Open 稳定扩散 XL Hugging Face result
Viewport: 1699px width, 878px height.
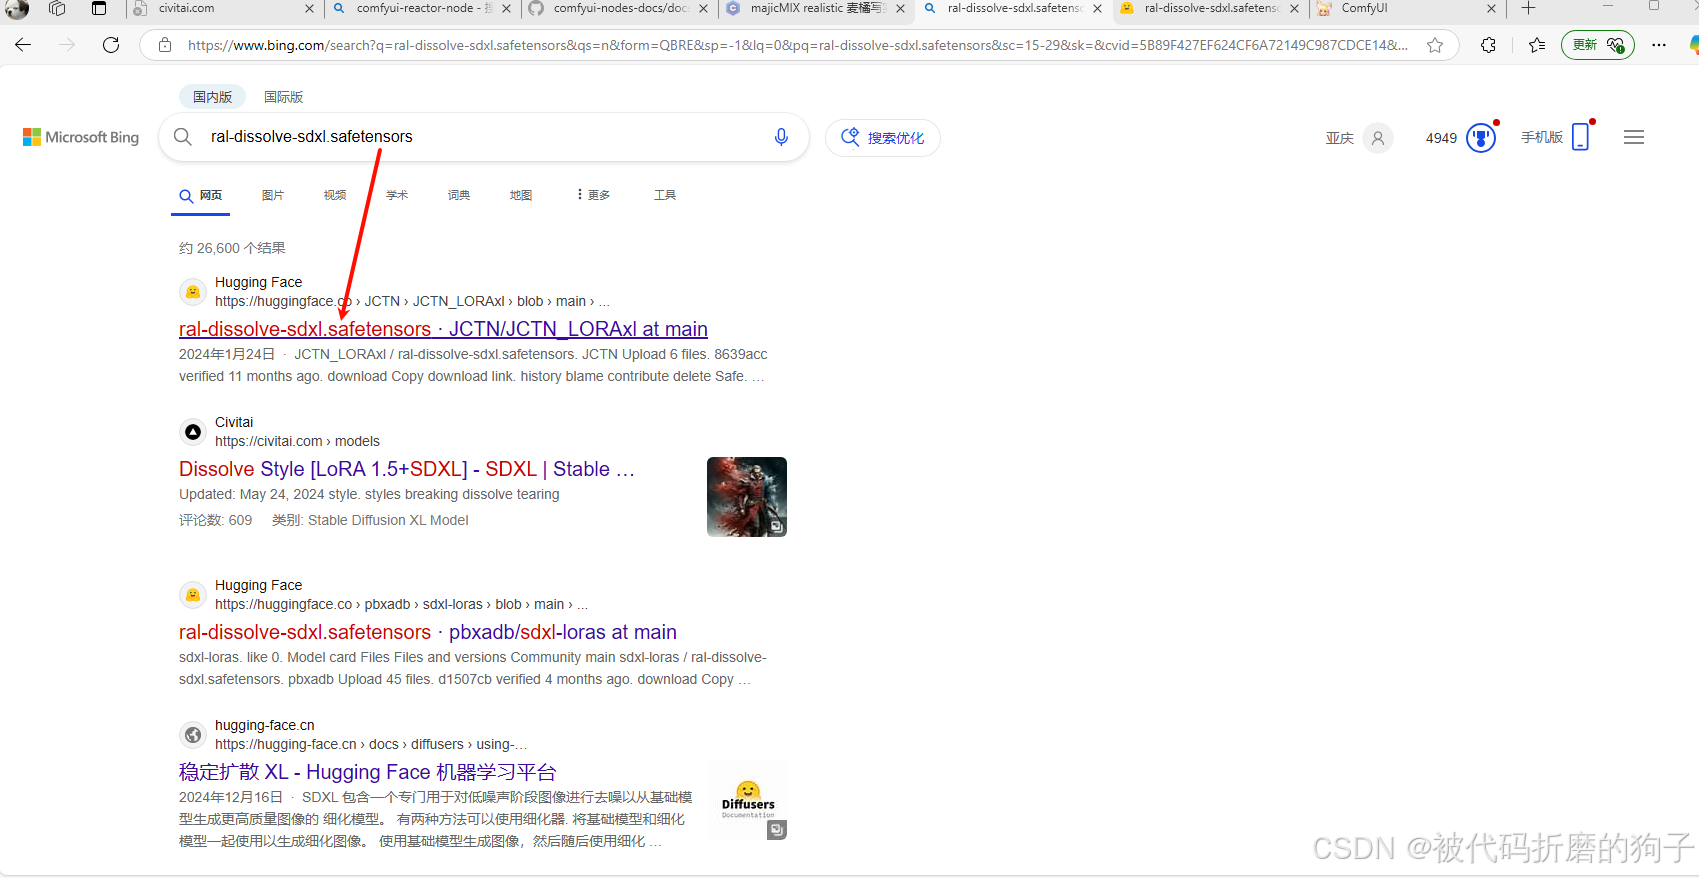(x=367, y=772)
